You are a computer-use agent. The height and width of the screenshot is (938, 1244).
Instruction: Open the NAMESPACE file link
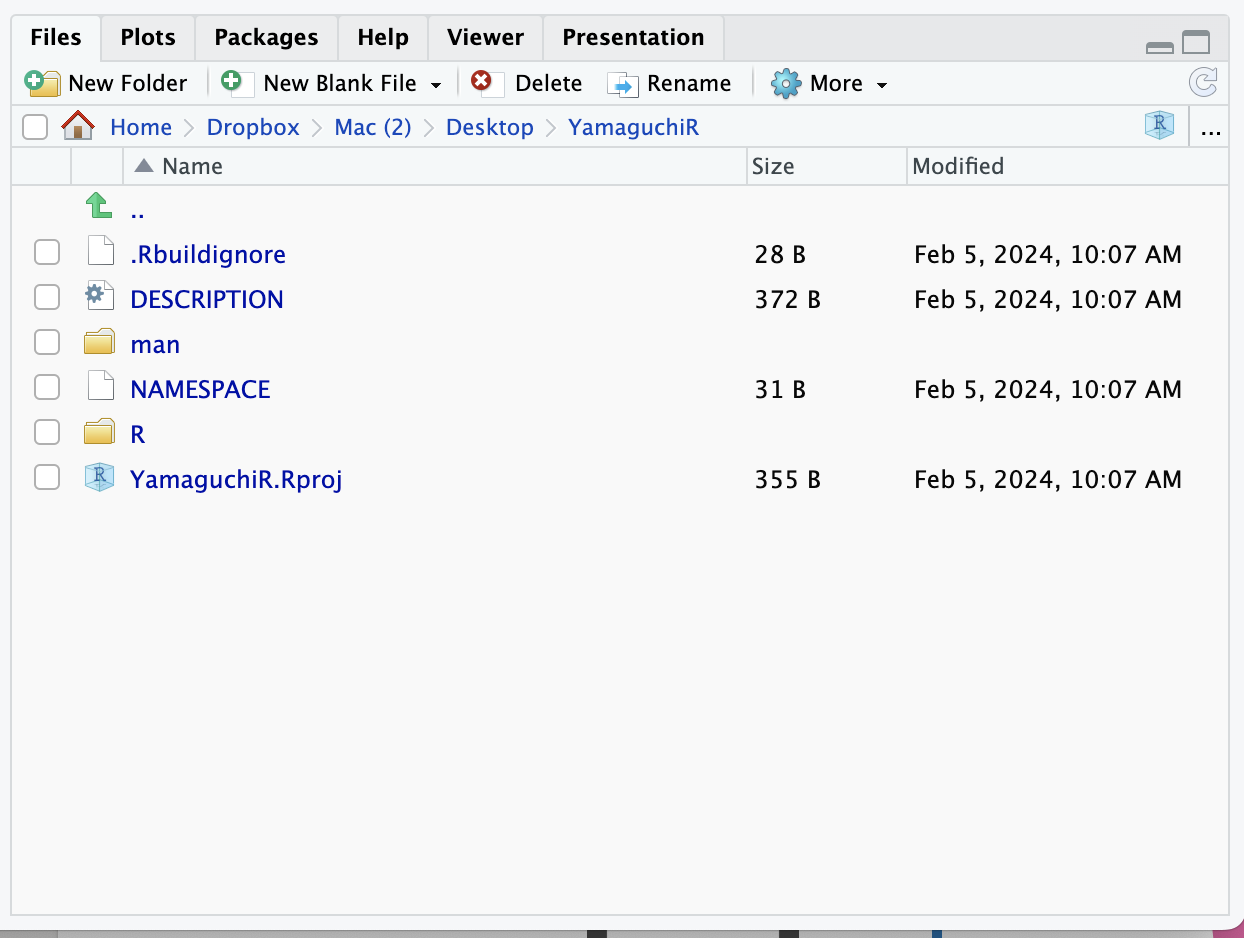click(x=200, y=389)
